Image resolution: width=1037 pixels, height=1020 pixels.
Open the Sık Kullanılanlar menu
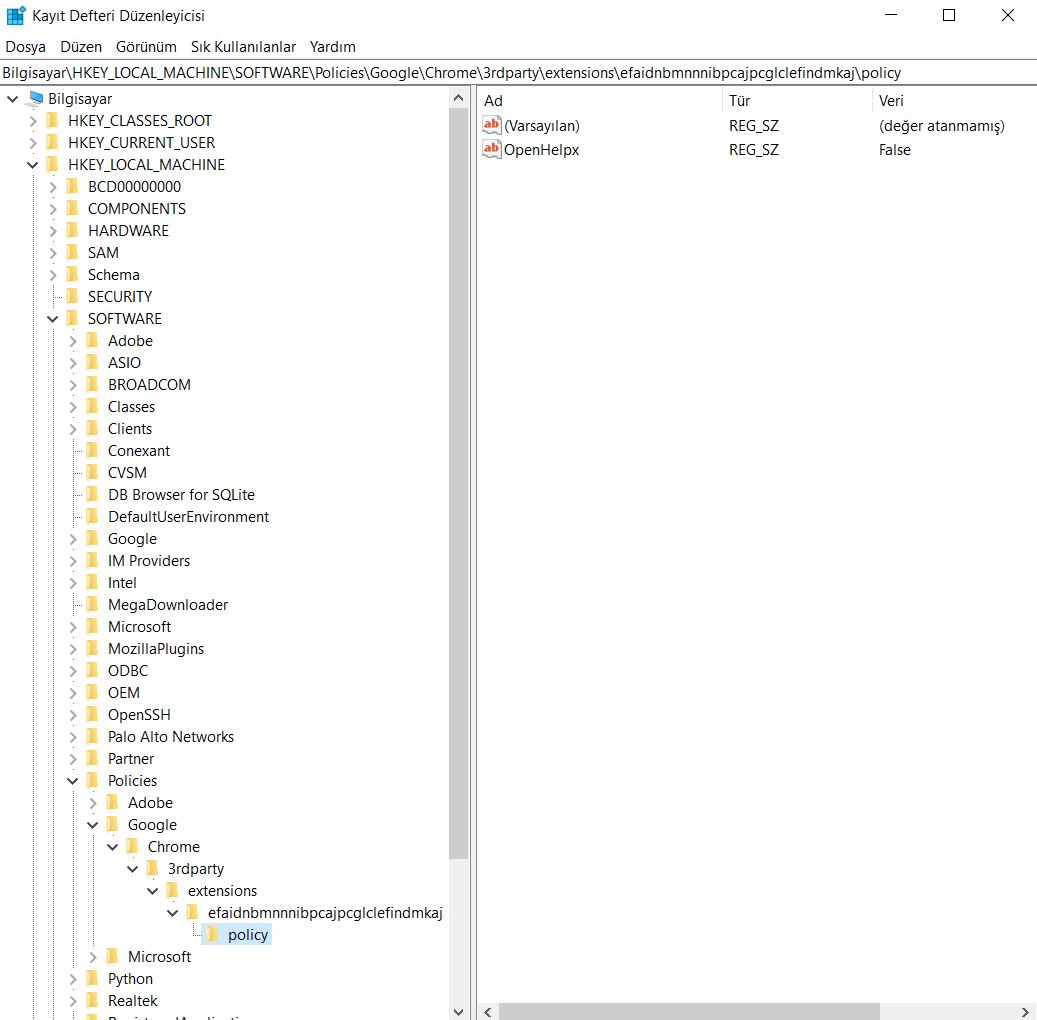tap(243, 46)
